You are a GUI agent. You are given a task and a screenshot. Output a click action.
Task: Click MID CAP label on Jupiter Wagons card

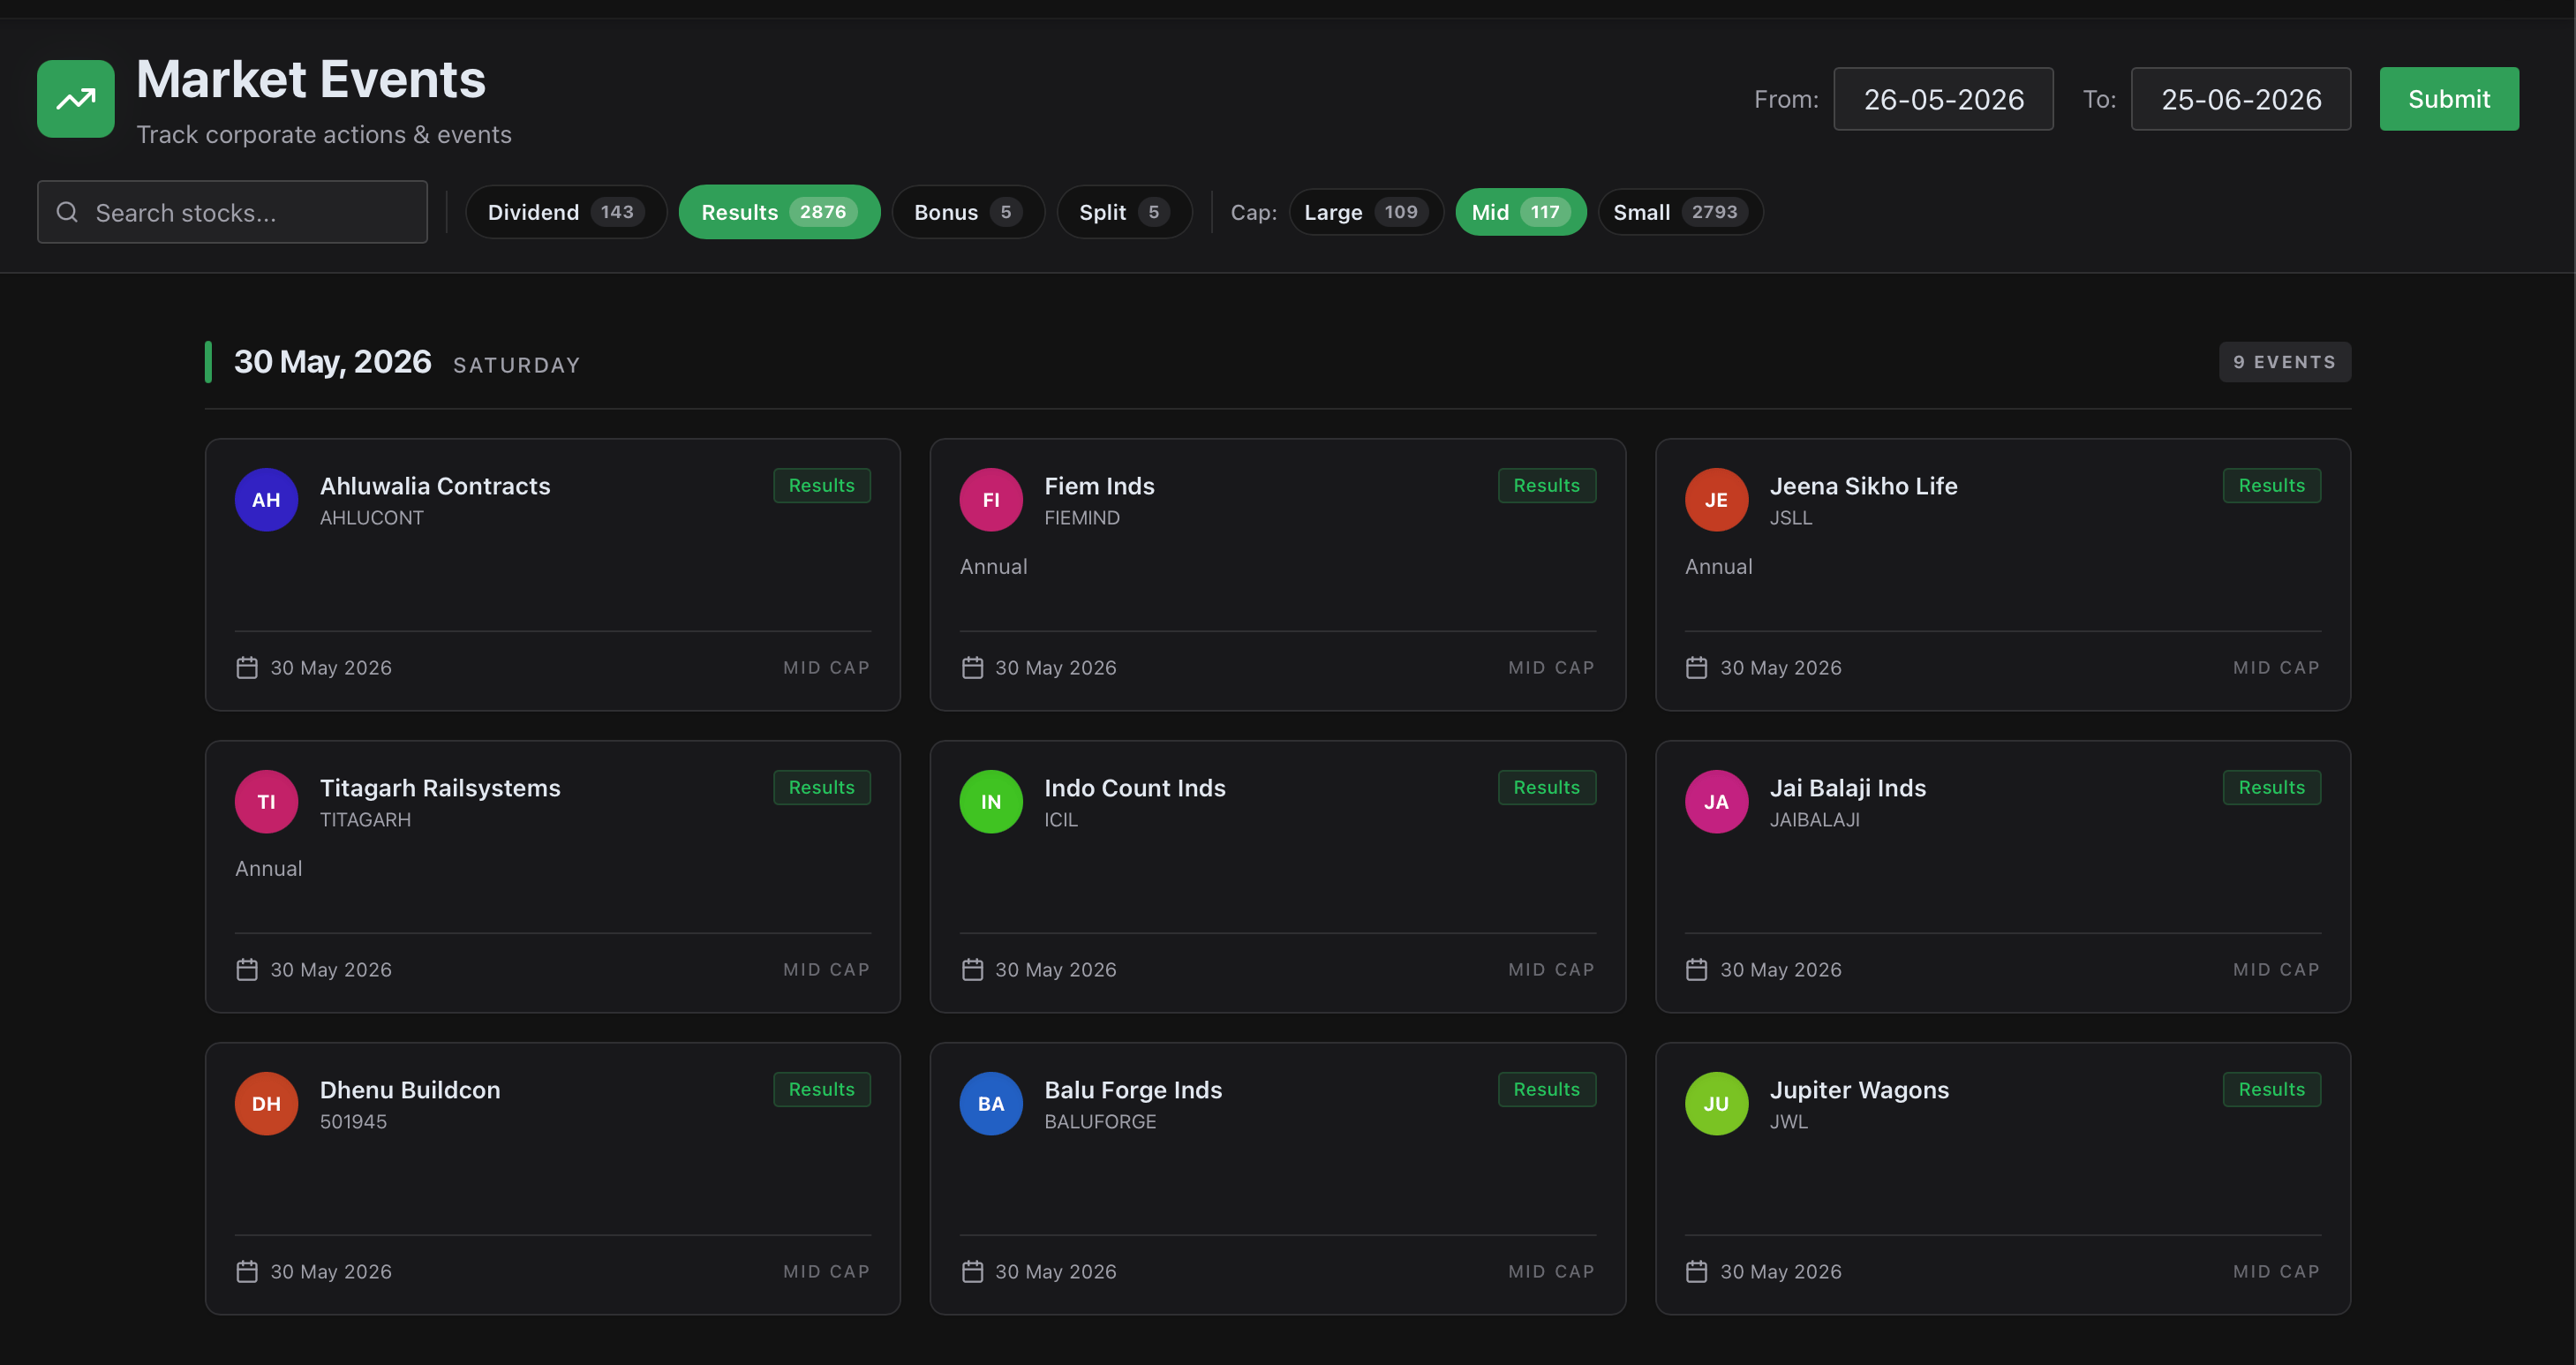pyautogui.click(x=2276, y=1271)
